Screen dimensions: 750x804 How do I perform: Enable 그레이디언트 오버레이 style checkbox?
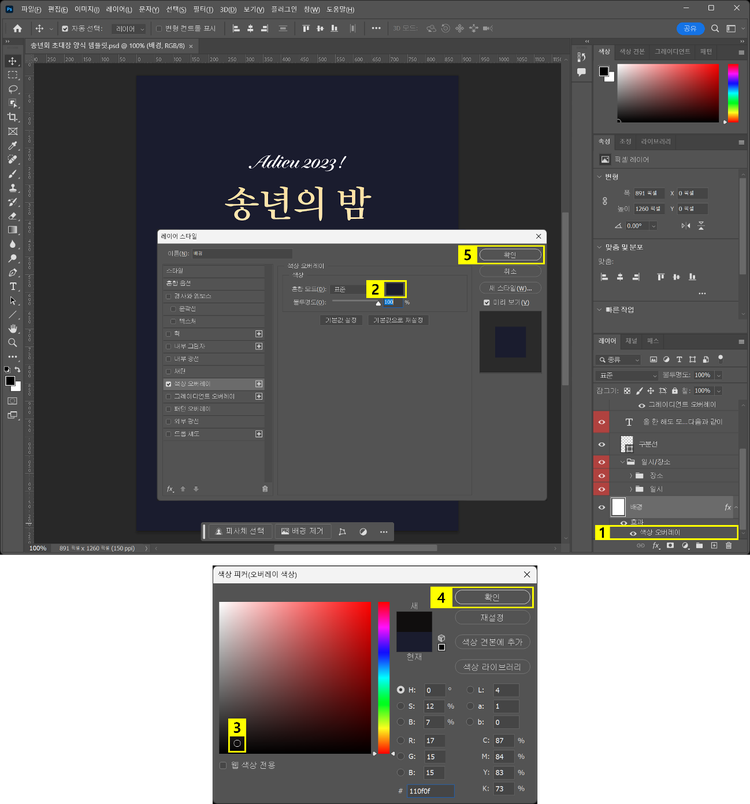pos(168,396)
